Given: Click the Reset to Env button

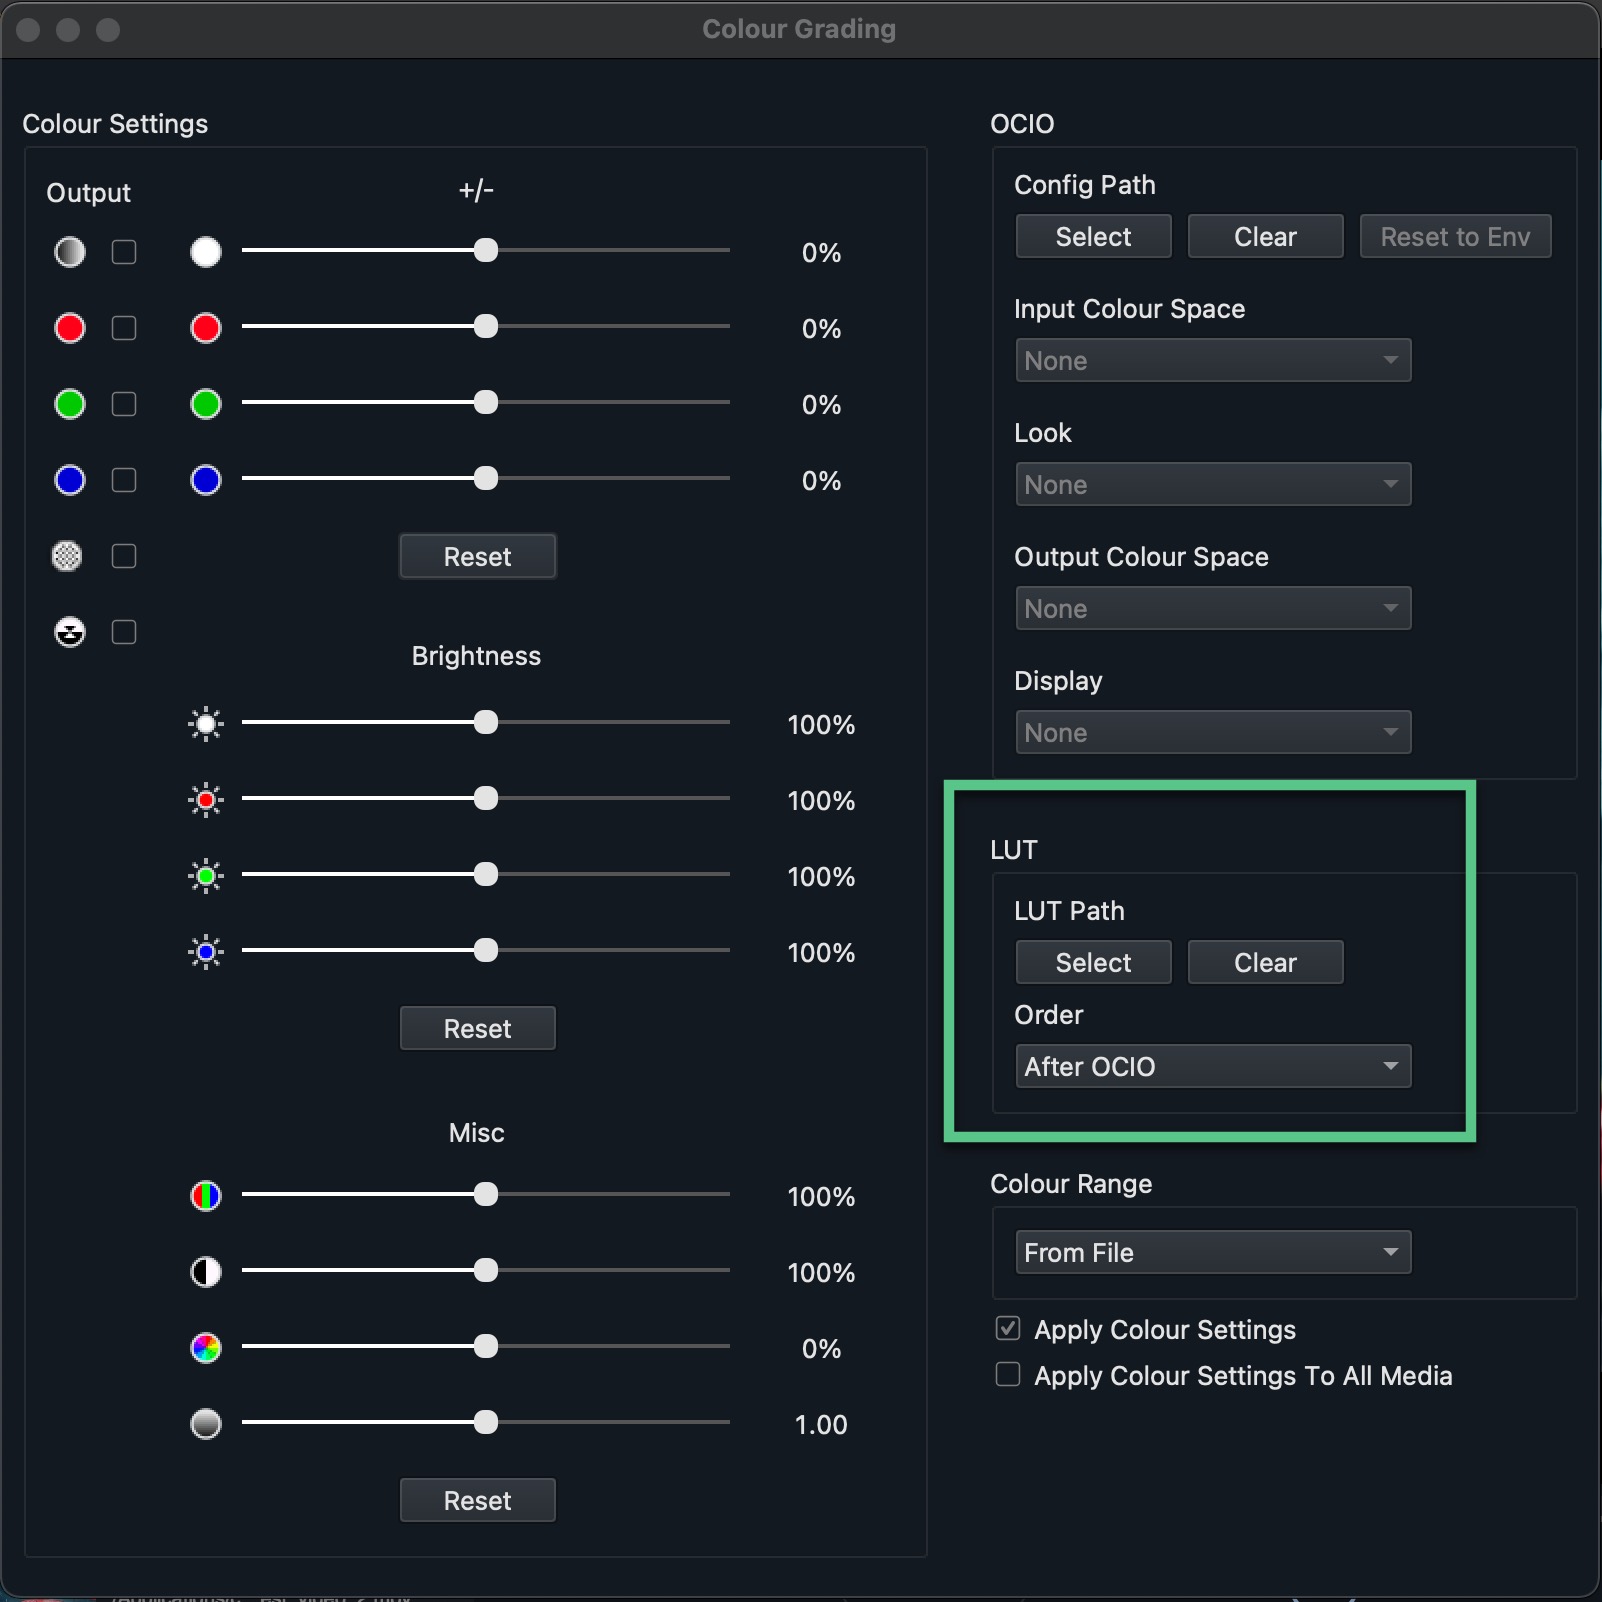Looking at the screenshot, I should (x=1454, y=237).
